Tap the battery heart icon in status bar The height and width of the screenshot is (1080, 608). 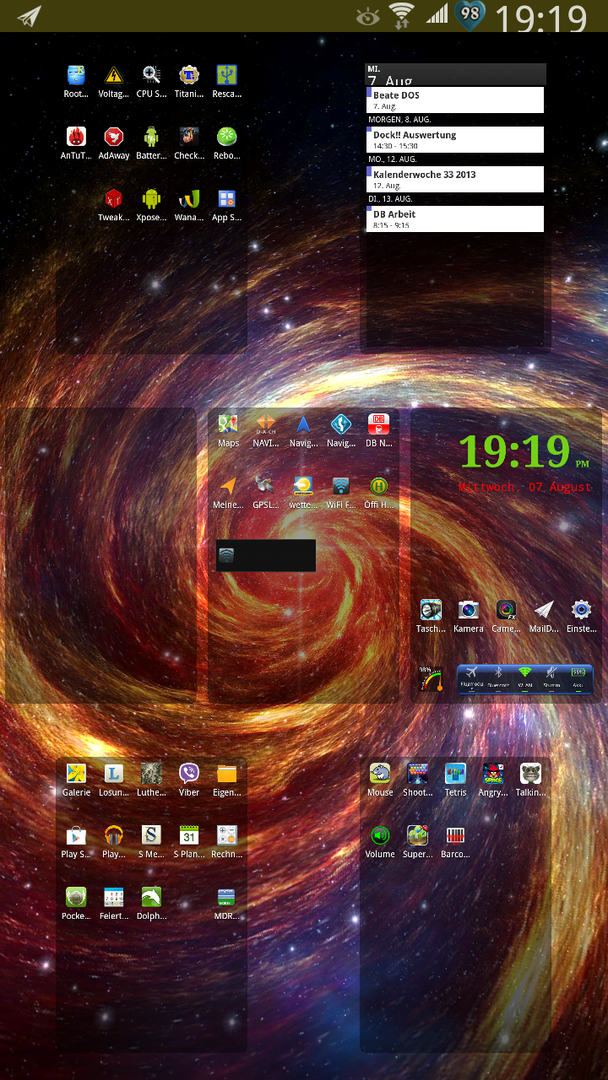point(470,15)
